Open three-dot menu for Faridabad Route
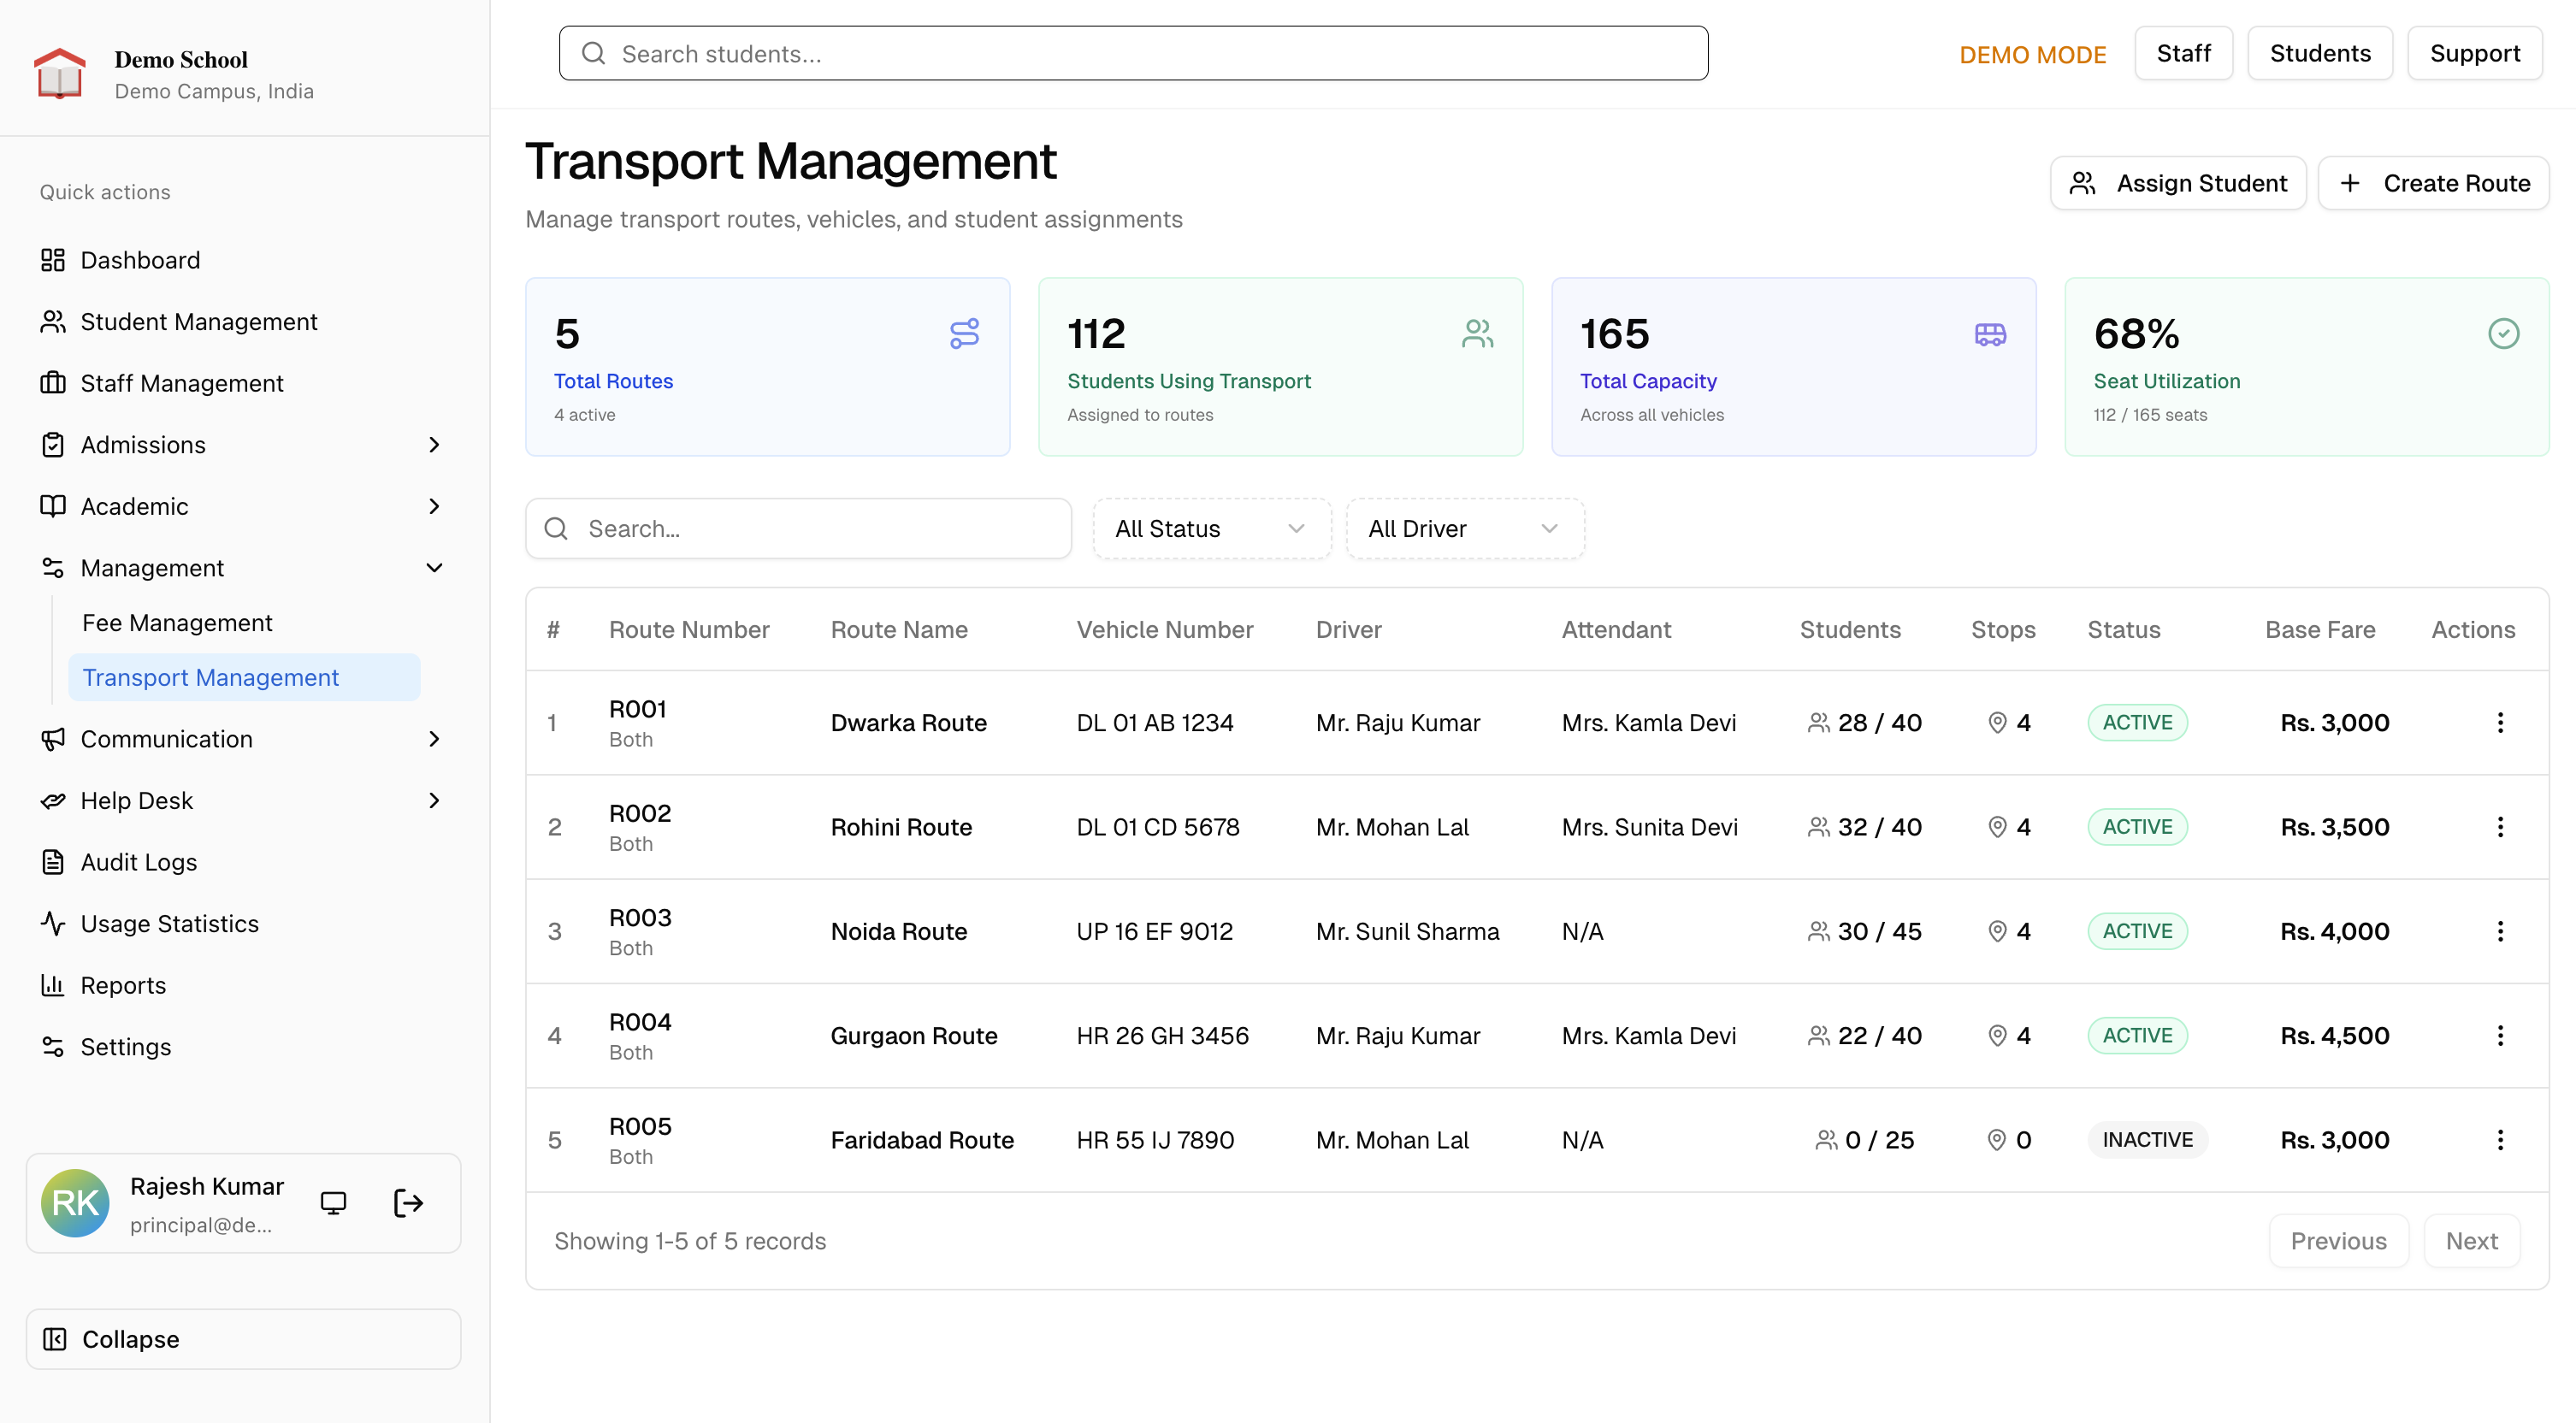 pos(2500,1140)
